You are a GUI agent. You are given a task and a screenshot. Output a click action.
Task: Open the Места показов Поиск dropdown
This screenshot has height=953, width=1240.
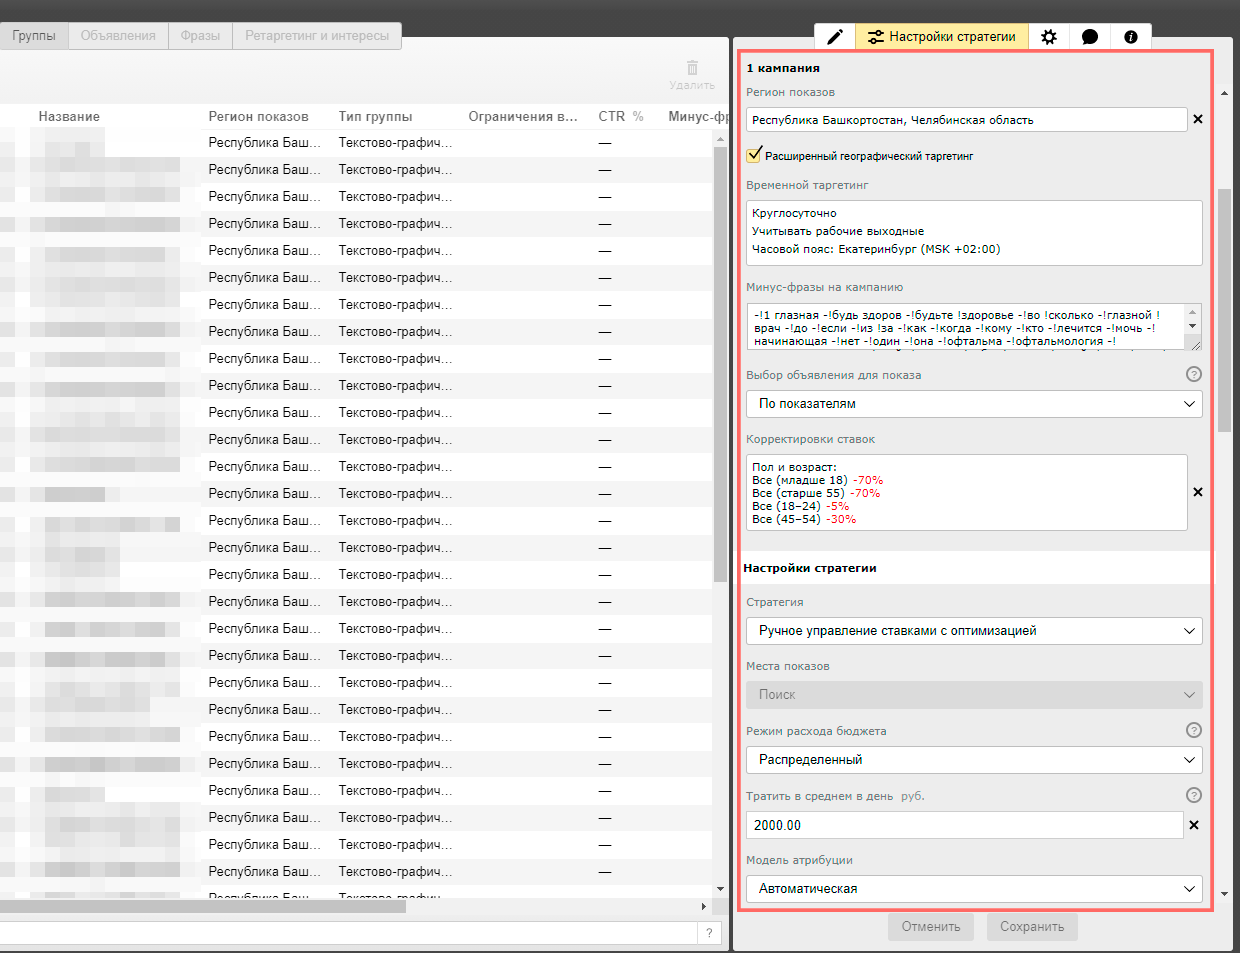tap(974, 695)
